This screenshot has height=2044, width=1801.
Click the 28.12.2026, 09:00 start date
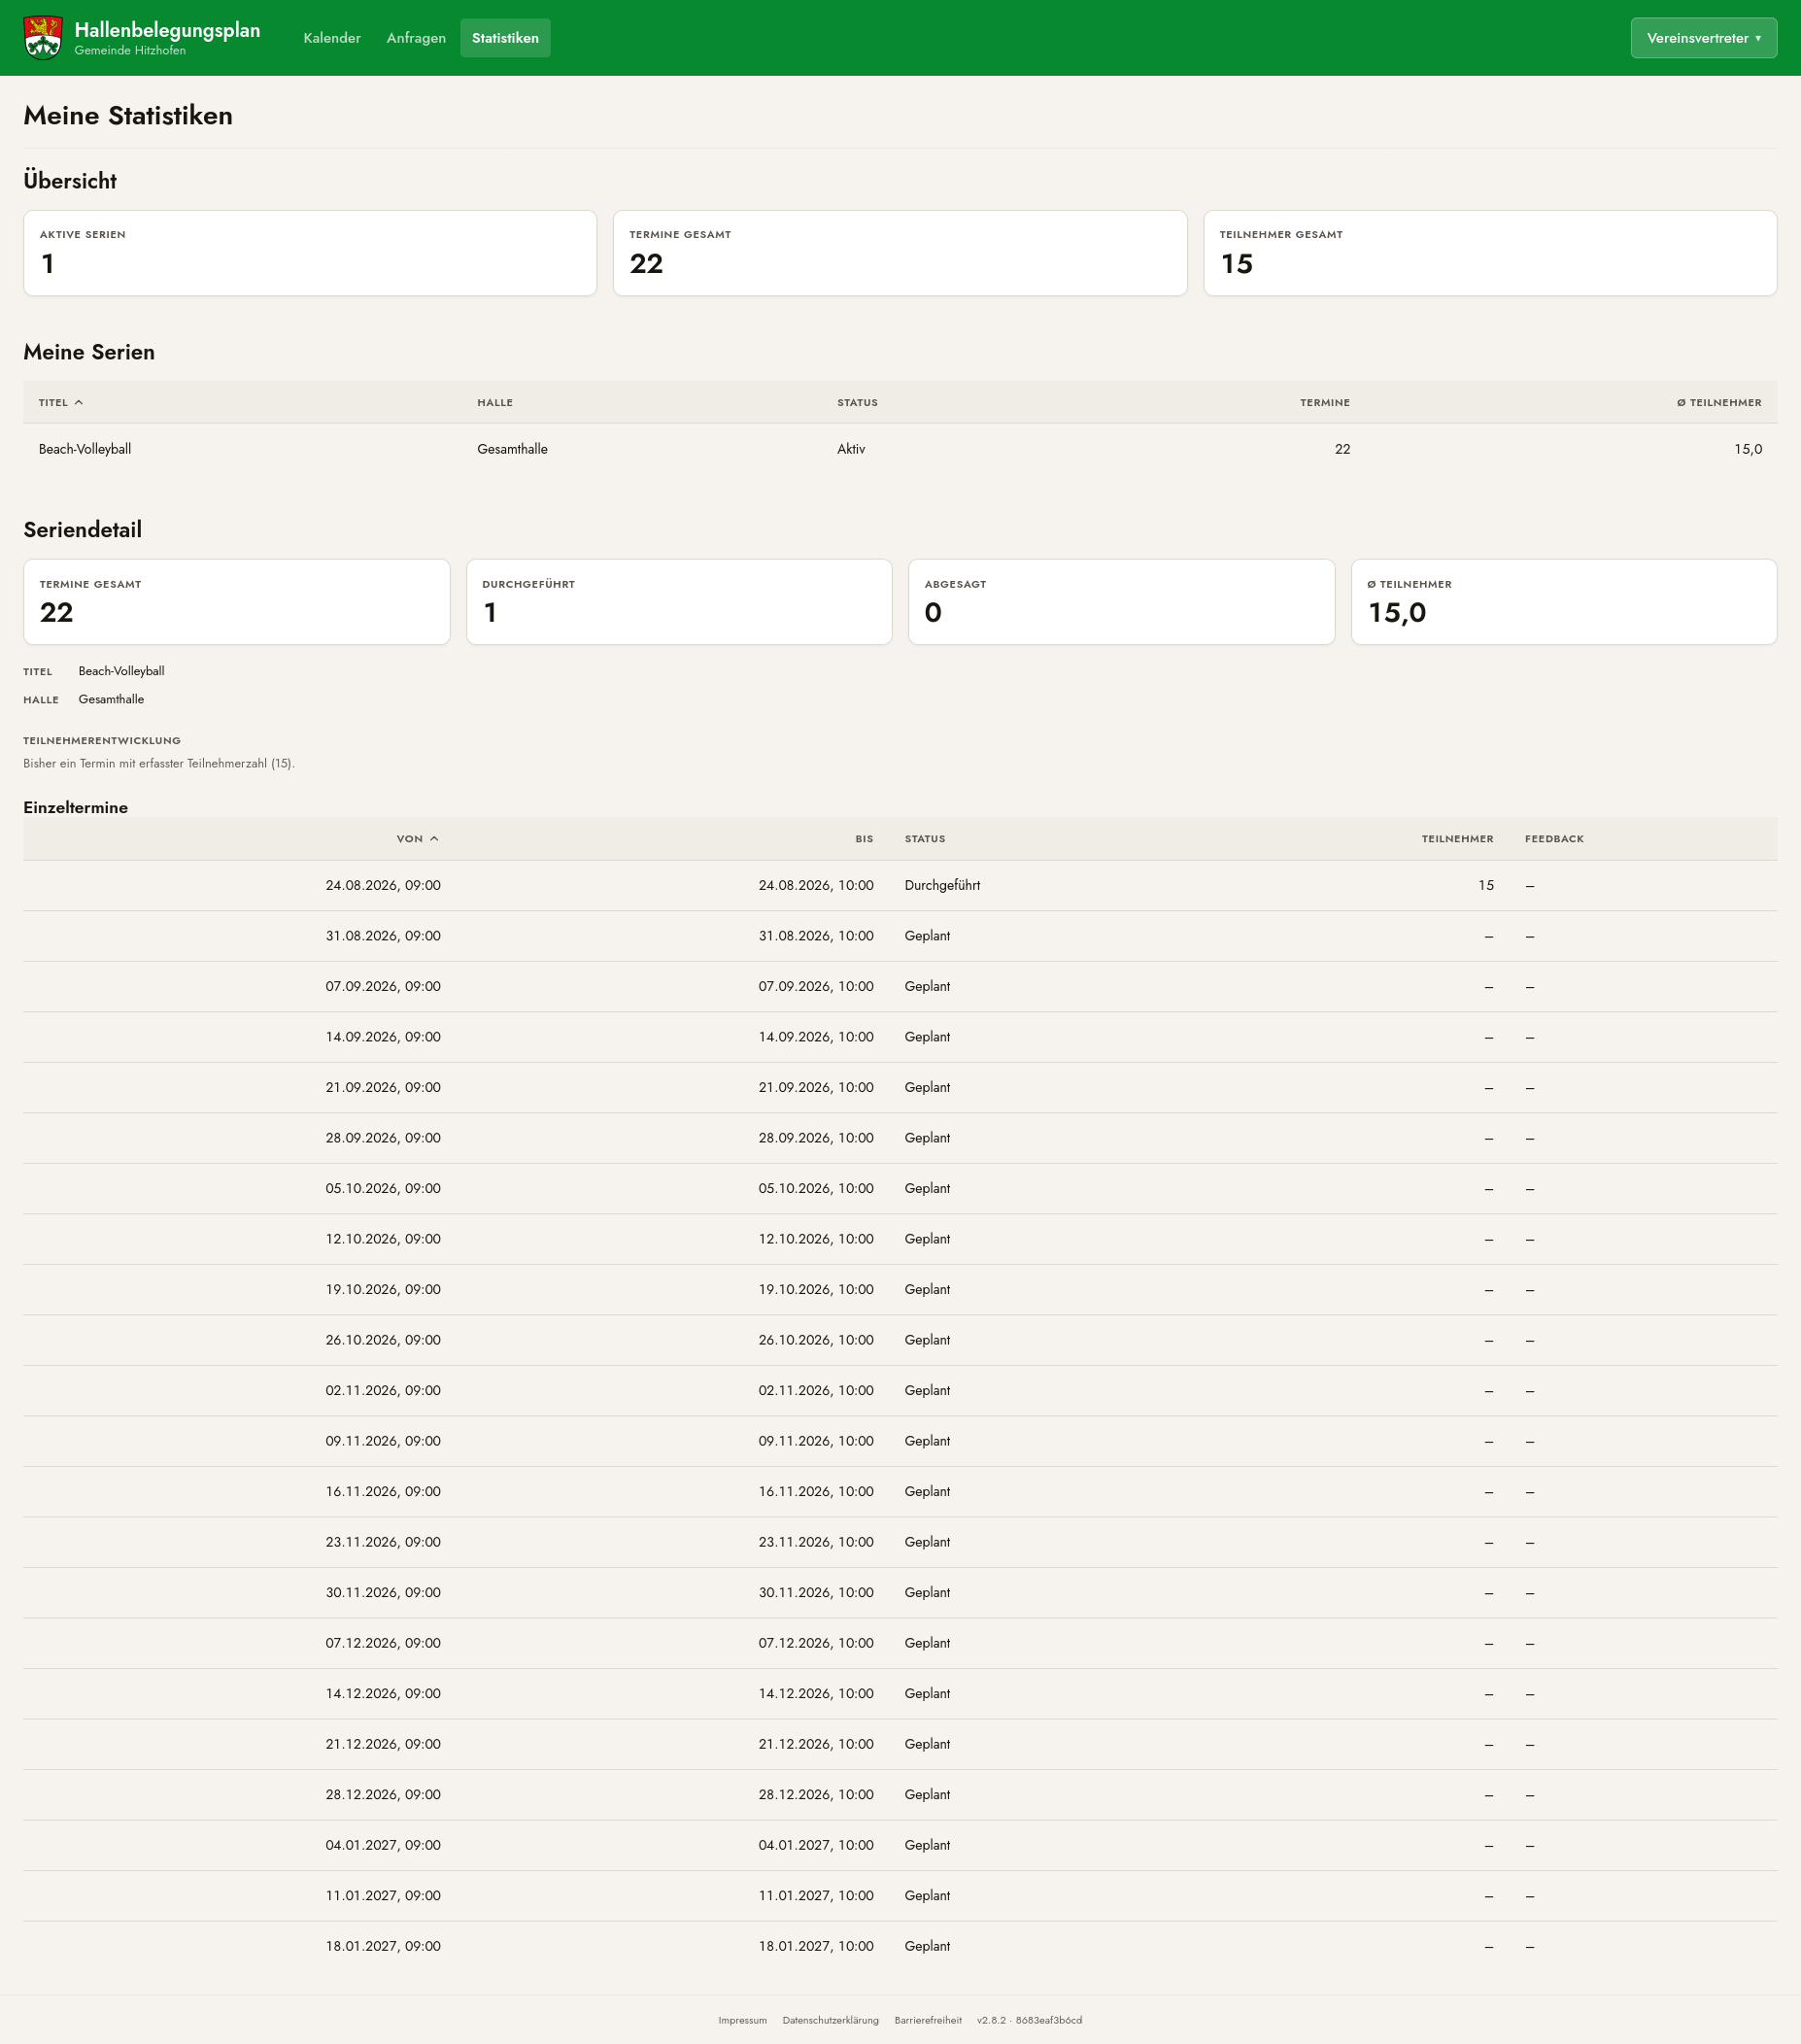tap(383, 1795)
